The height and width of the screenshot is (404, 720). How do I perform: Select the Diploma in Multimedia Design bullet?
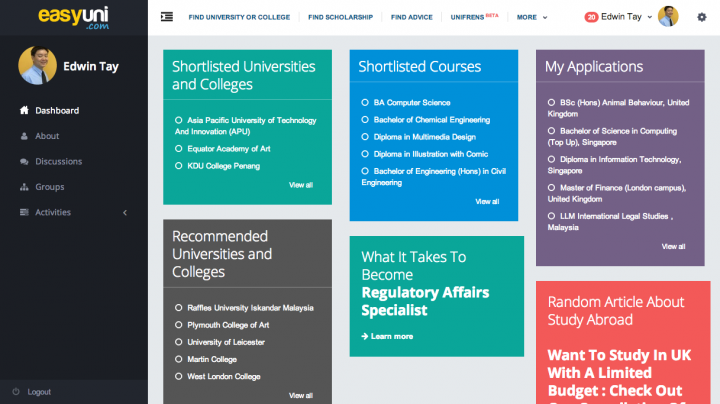pyautogui.click(x=365, y=137)
